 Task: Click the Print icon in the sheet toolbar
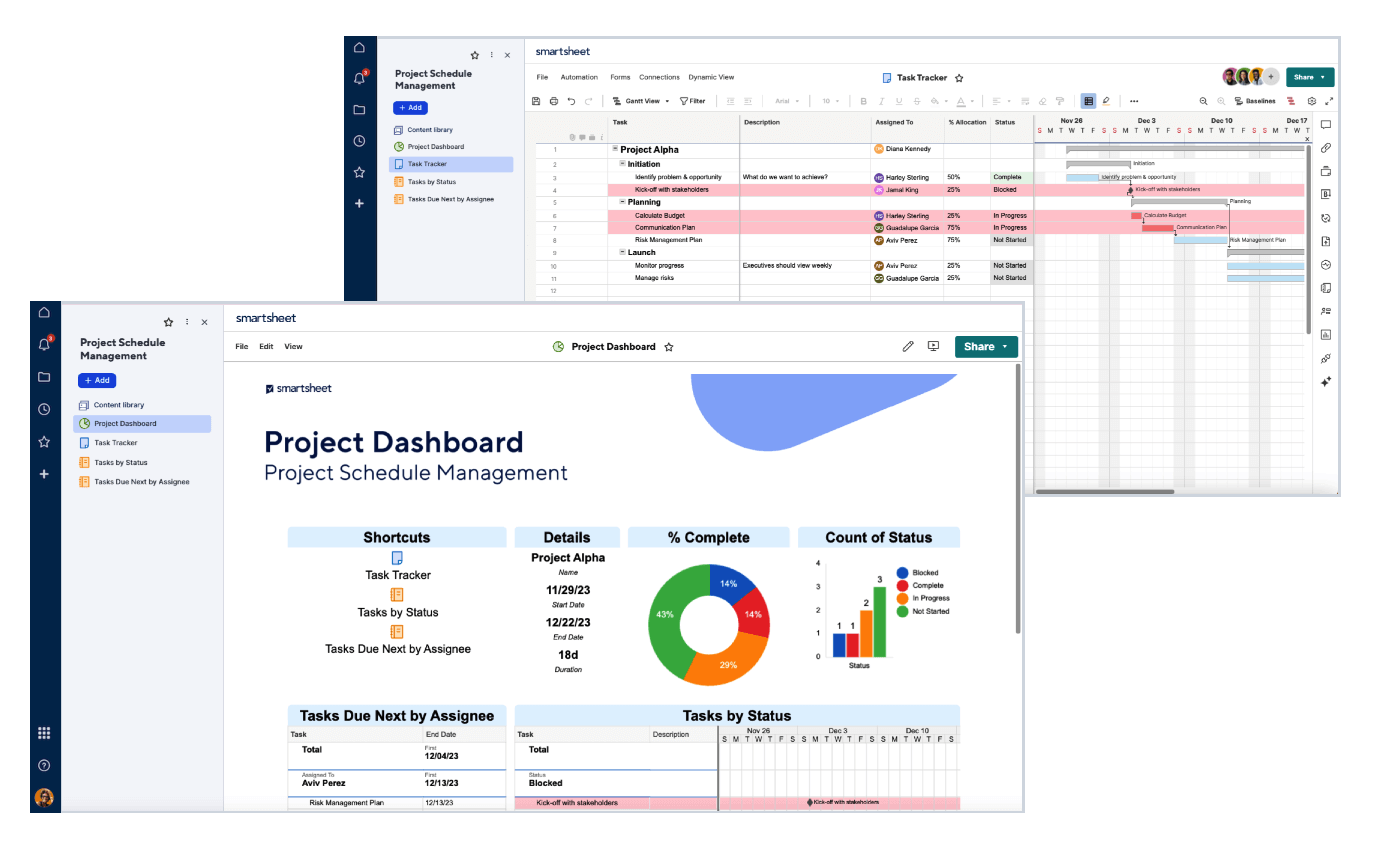pyautogui.click(x=554, y=101)
